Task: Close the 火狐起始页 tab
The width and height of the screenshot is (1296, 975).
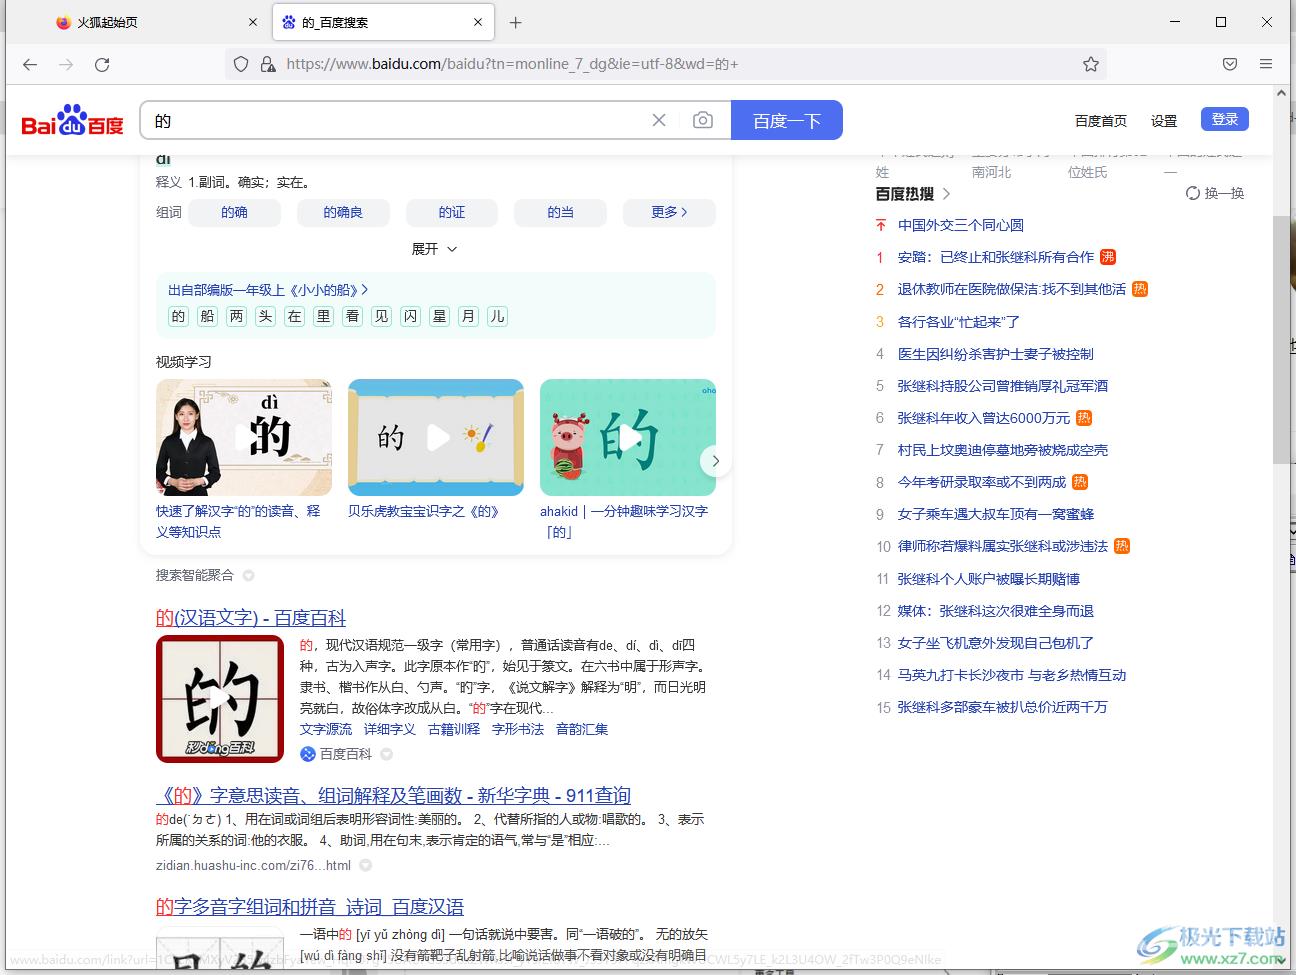Action: pos(253,22)
